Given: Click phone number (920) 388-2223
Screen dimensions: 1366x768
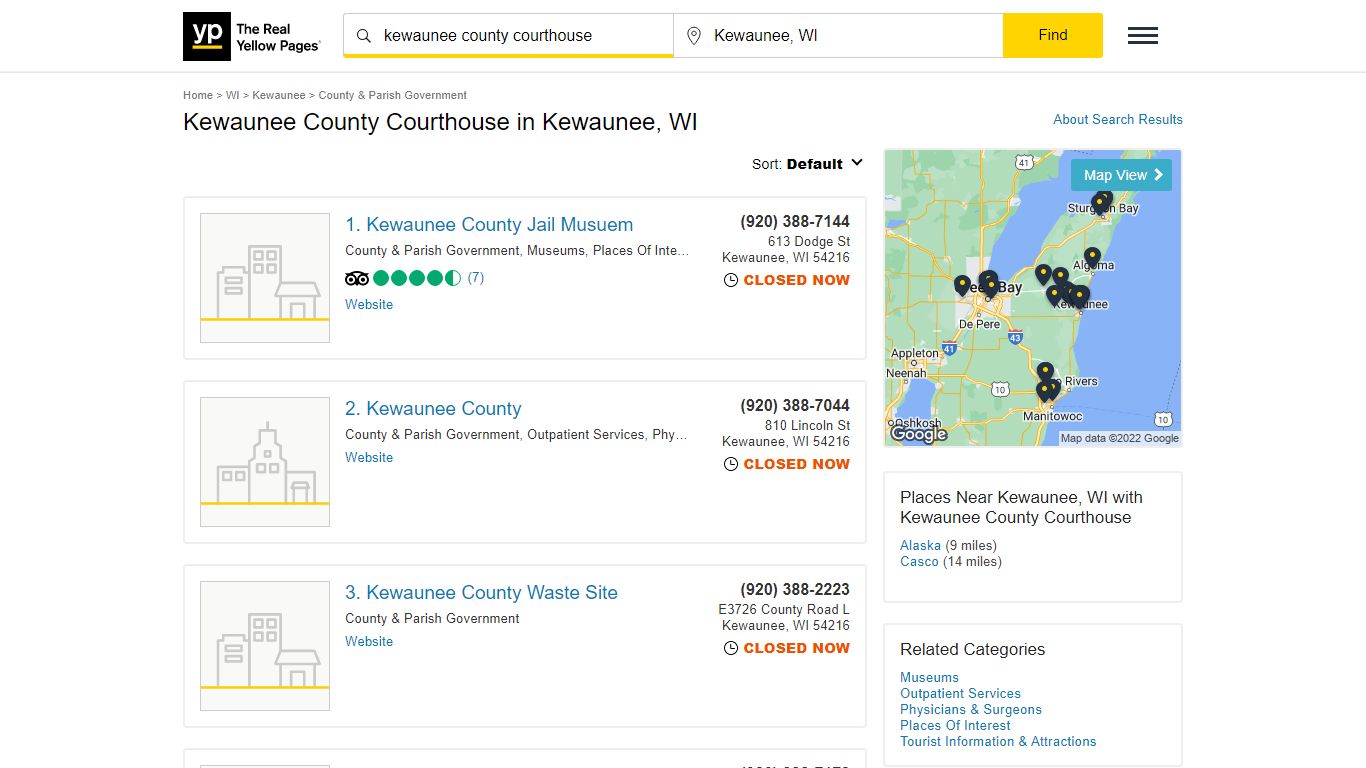Looking at the screenshot, I should click(x=795, y=590).
